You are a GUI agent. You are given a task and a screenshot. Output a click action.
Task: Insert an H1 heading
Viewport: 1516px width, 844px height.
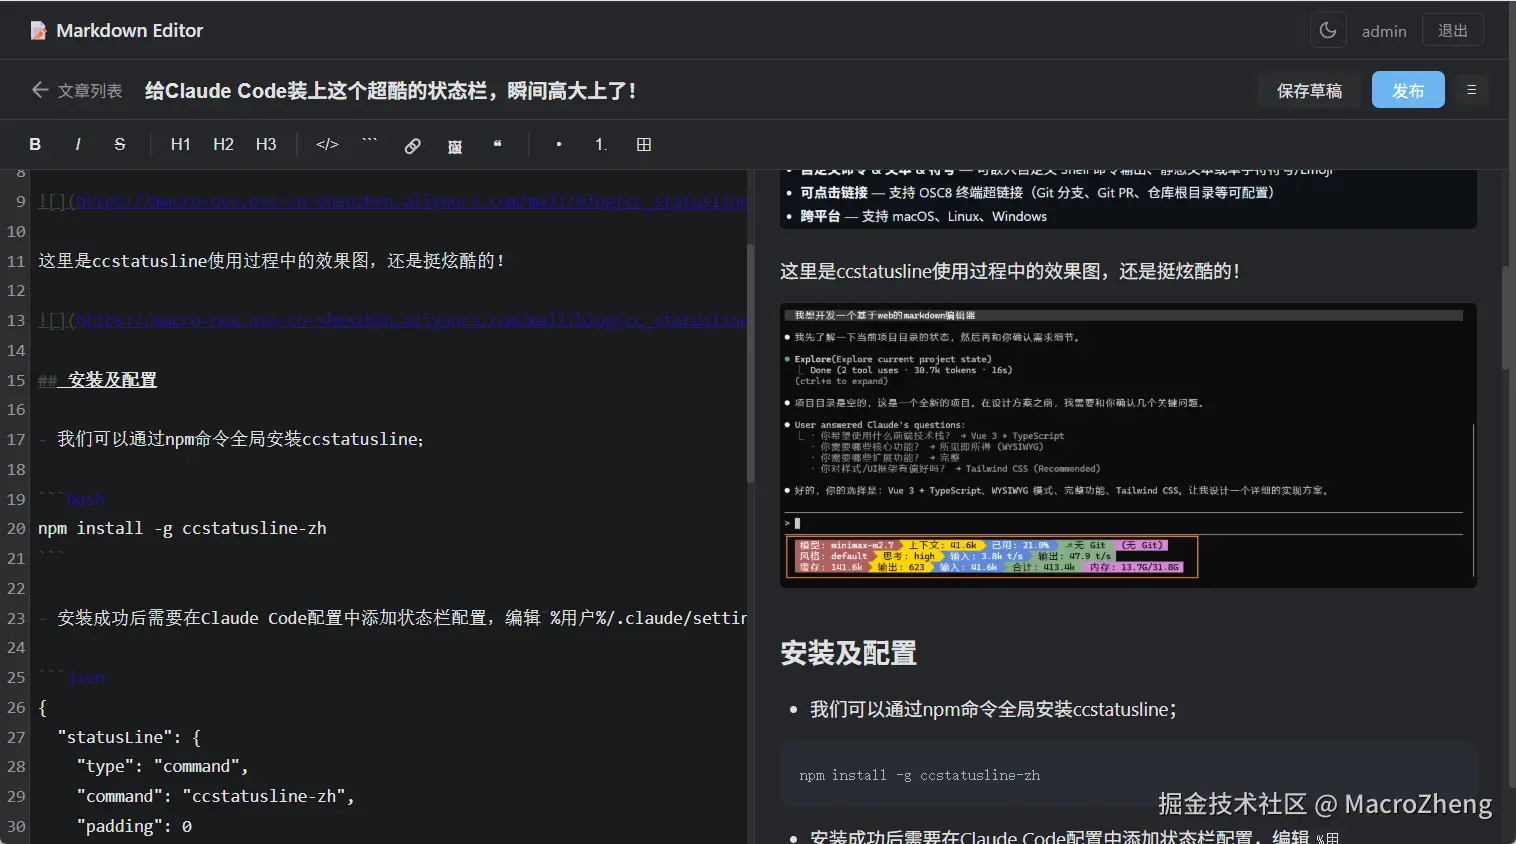[180, 144]
